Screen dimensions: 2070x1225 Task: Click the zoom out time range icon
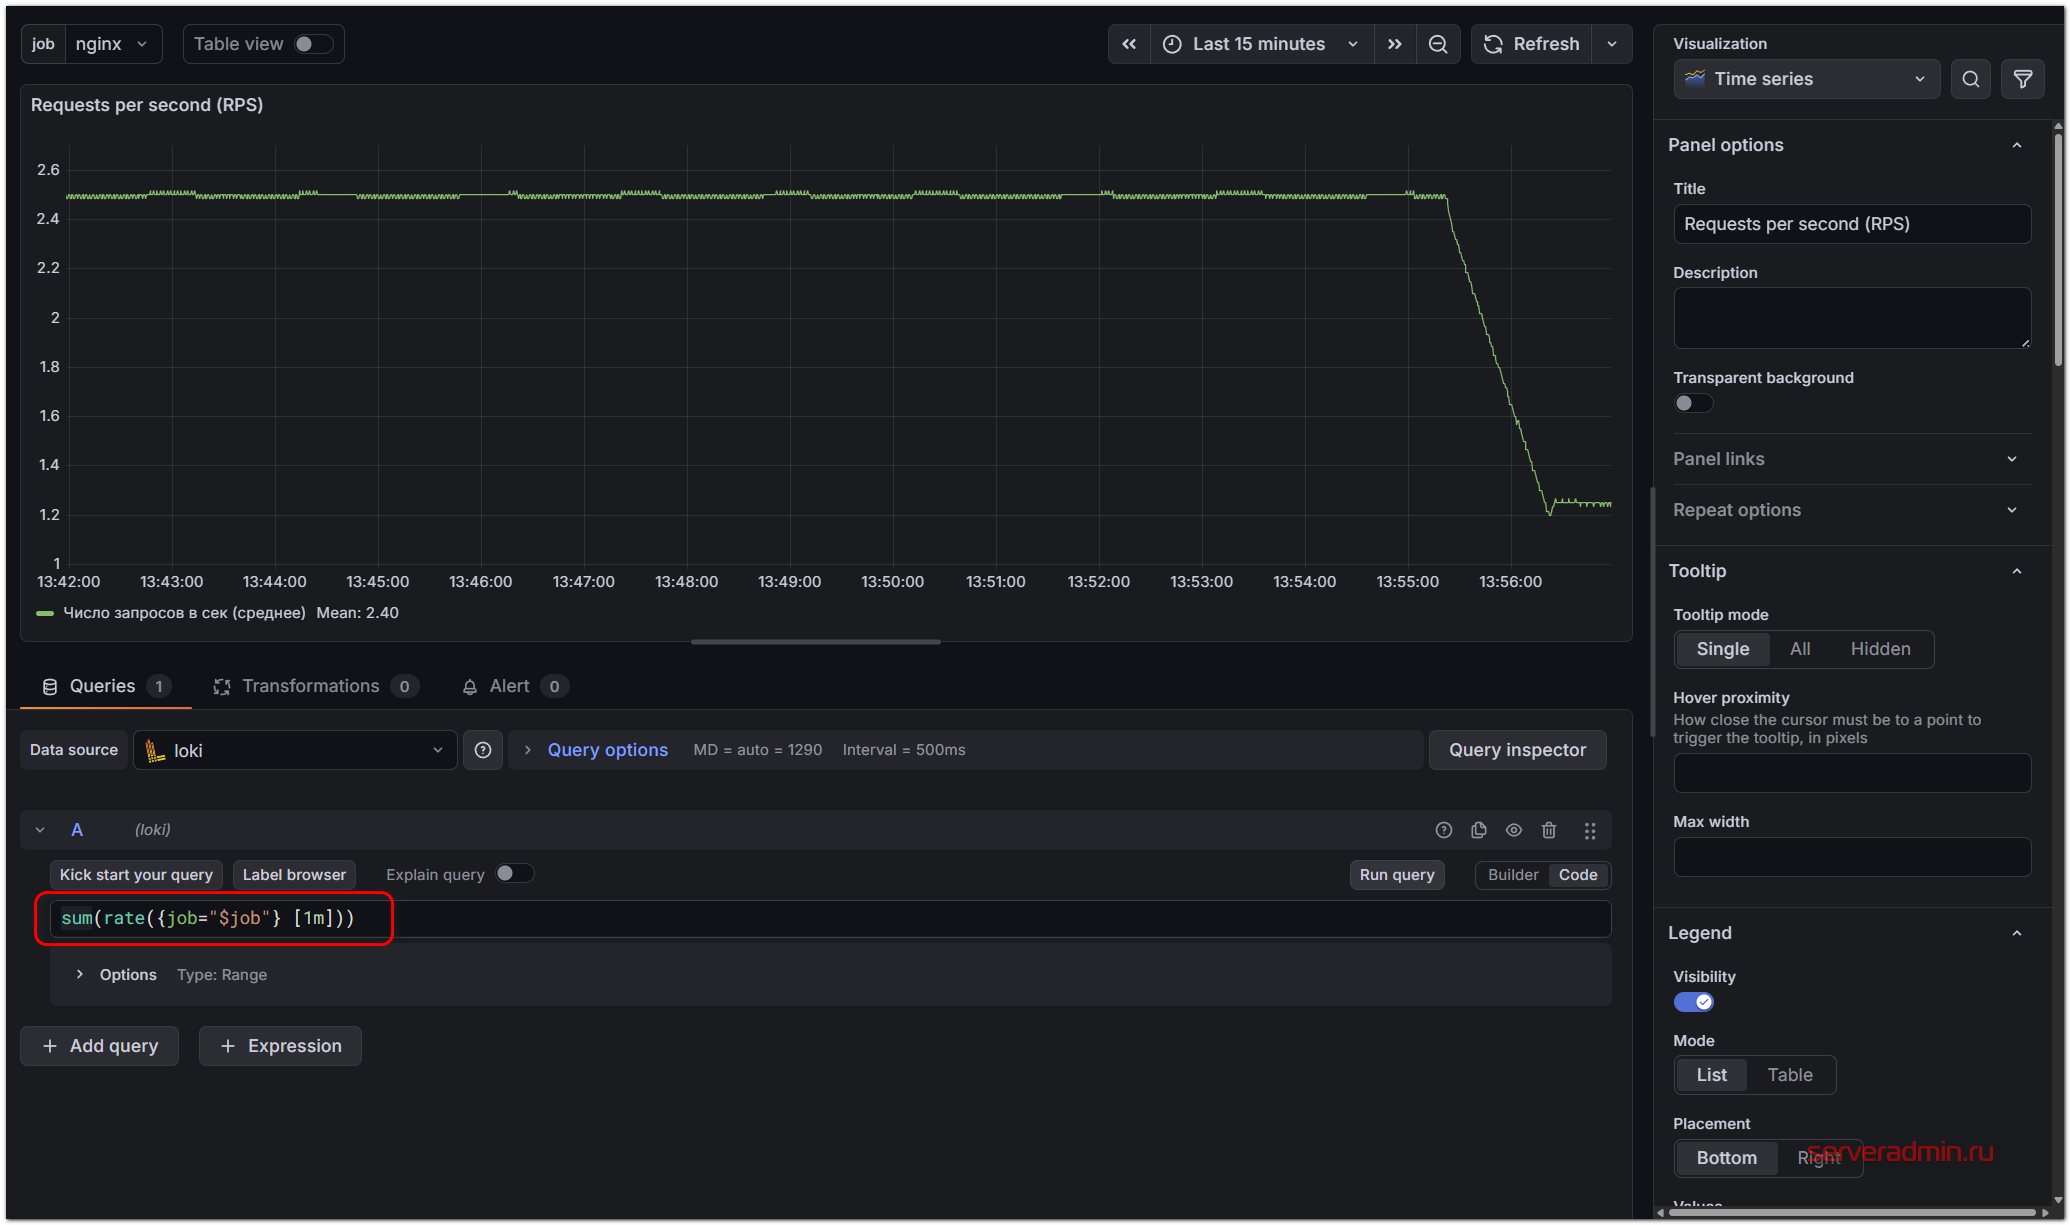click(x=1437, y=44)
